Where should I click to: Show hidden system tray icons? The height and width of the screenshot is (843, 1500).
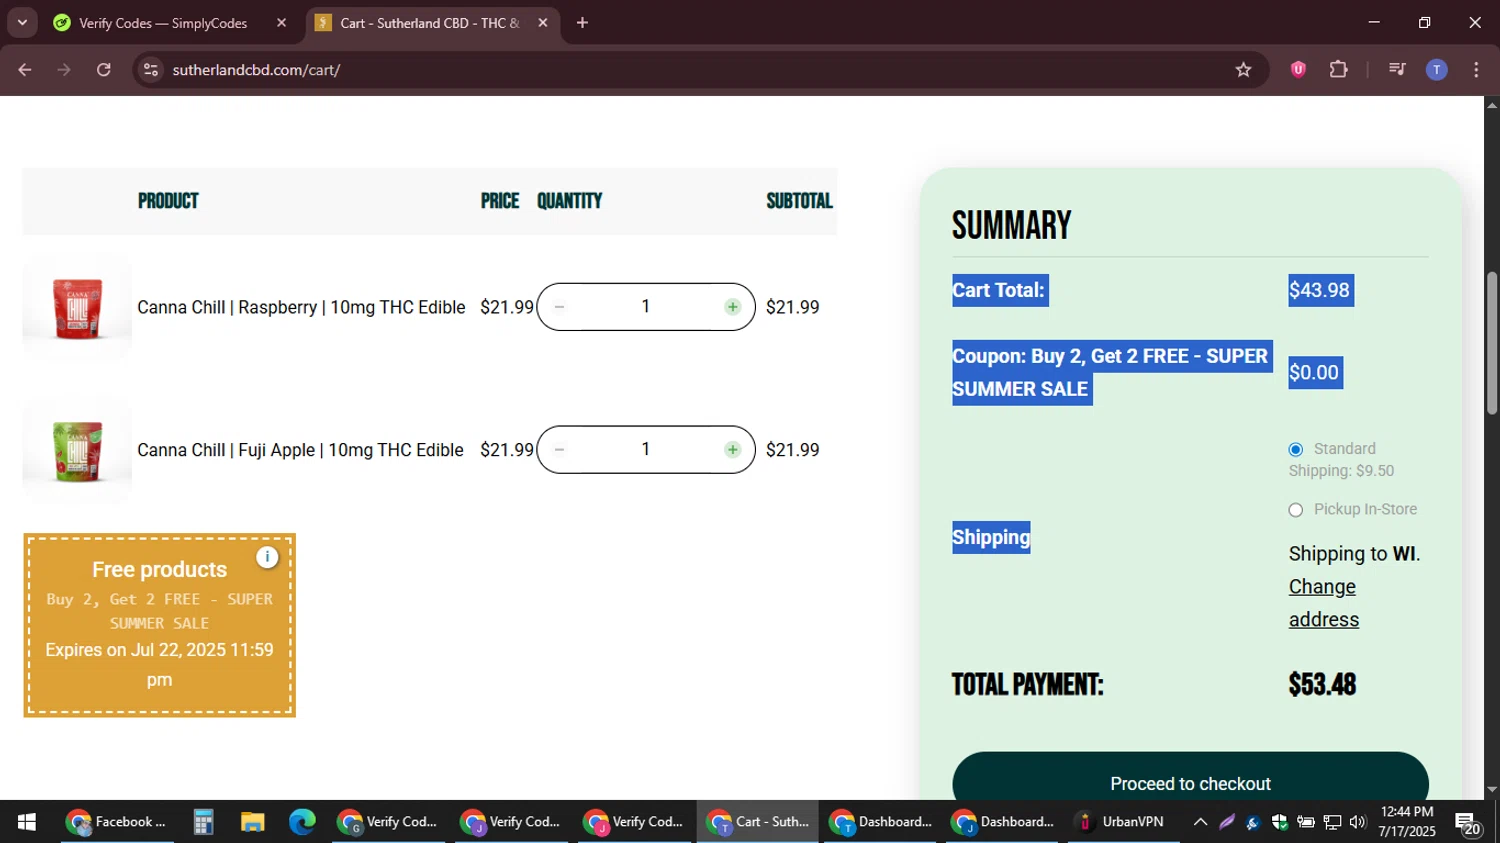[x=1200, y=822]
